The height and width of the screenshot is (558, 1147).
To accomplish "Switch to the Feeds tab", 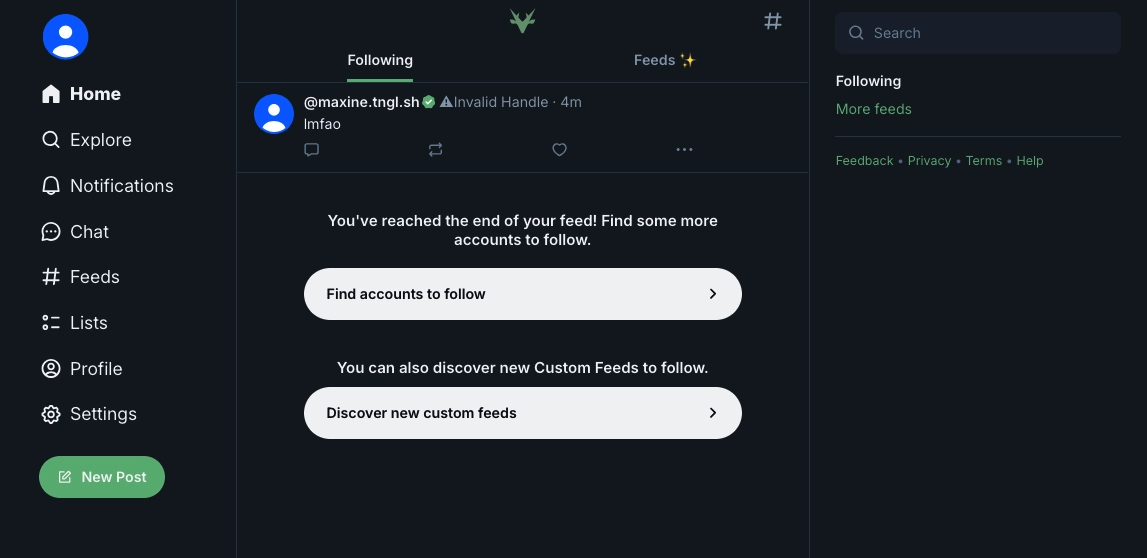I will [664, 60].
